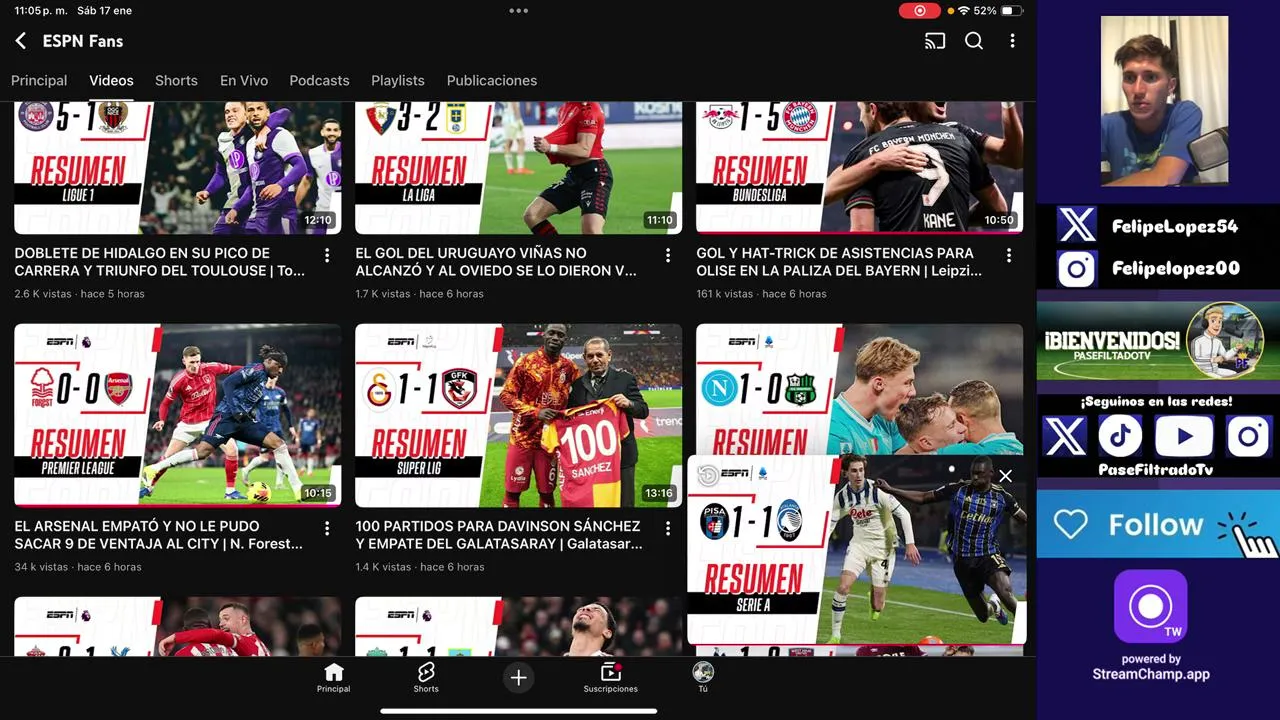Click the Instagram logo next to Felipelopez00
Image resolution: width=1280 pixels, height=720 pixels.
point(1077,268)
